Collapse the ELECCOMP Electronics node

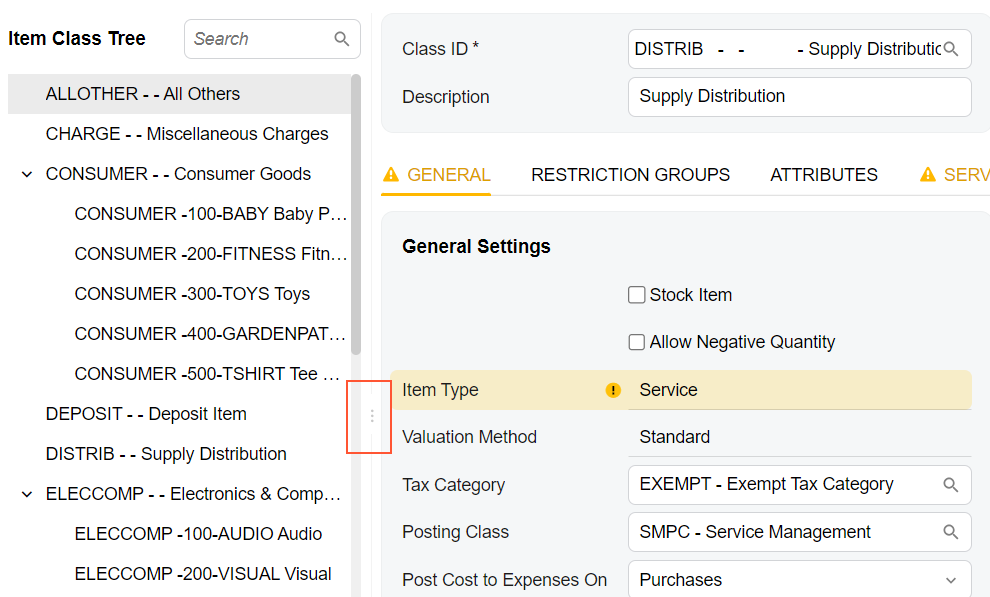pos(27,494)
